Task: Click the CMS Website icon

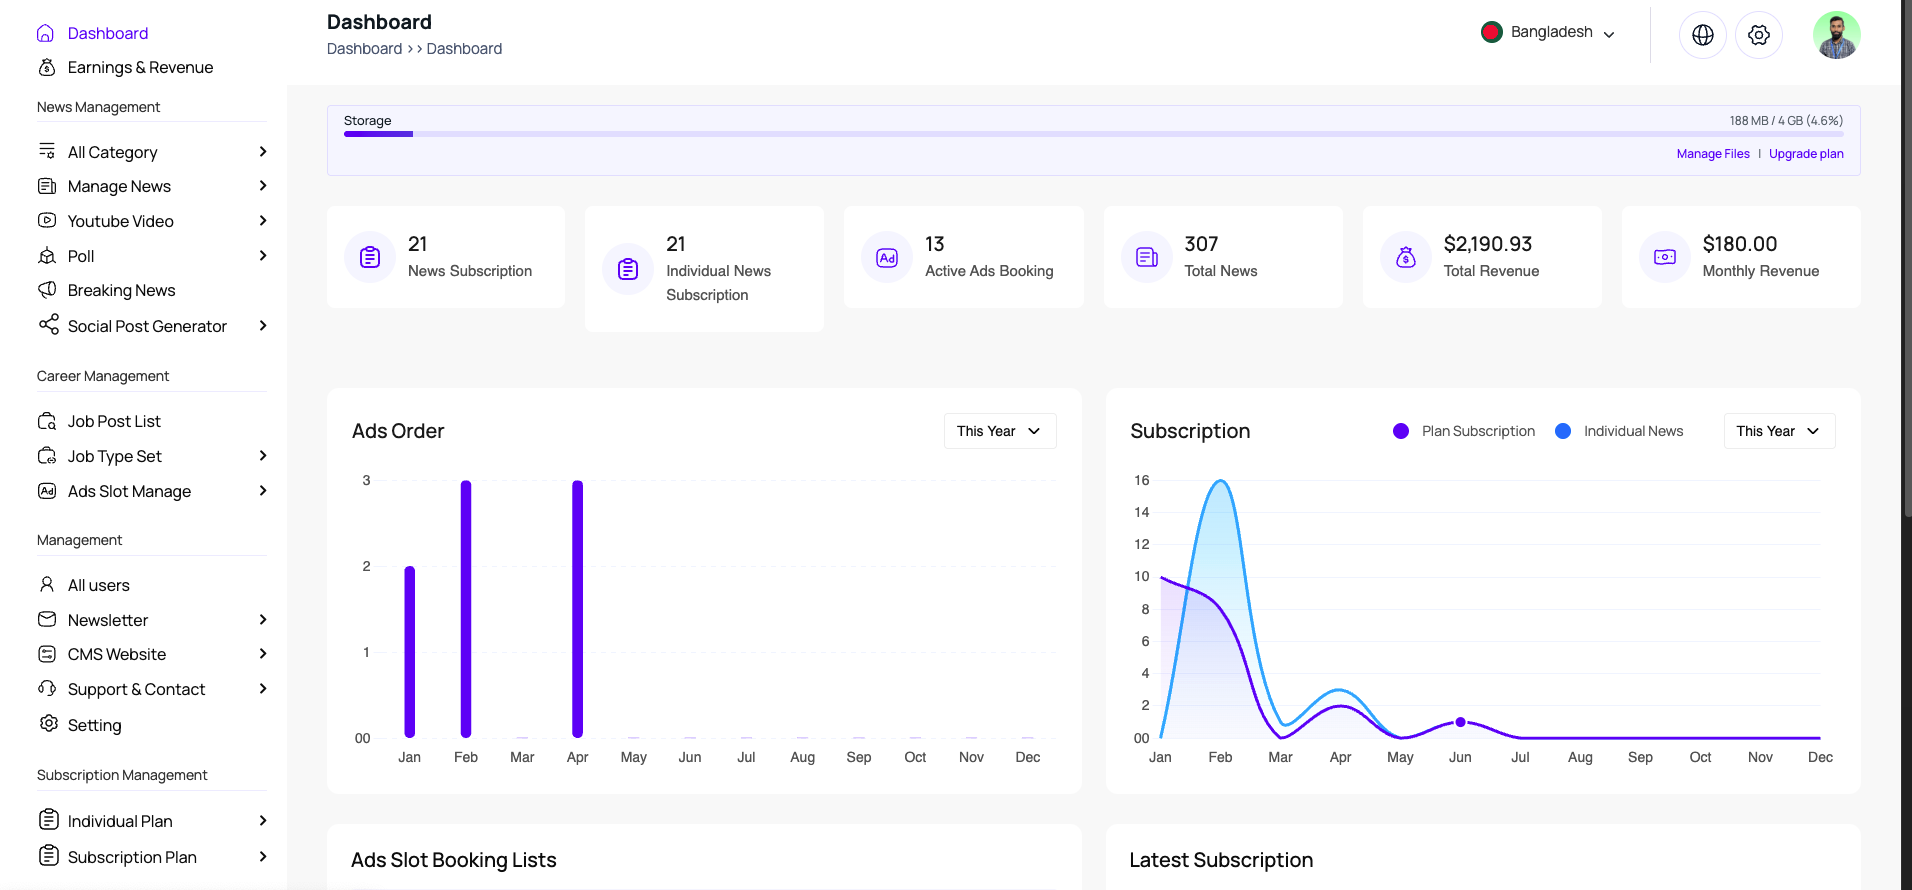Action: (46, 654)
